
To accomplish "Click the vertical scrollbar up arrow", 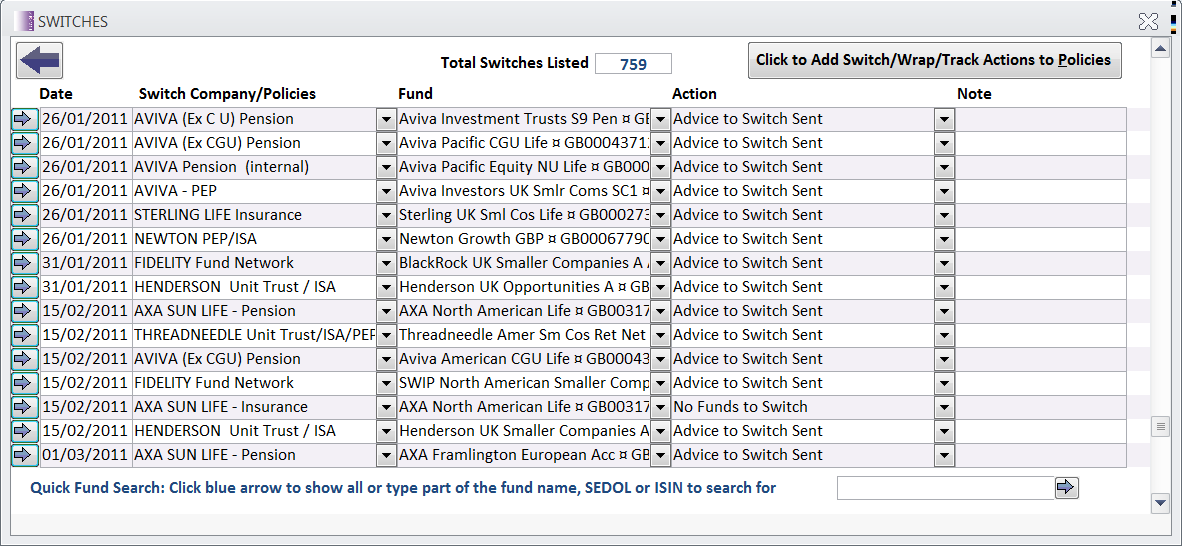I will coord(1160,50).
